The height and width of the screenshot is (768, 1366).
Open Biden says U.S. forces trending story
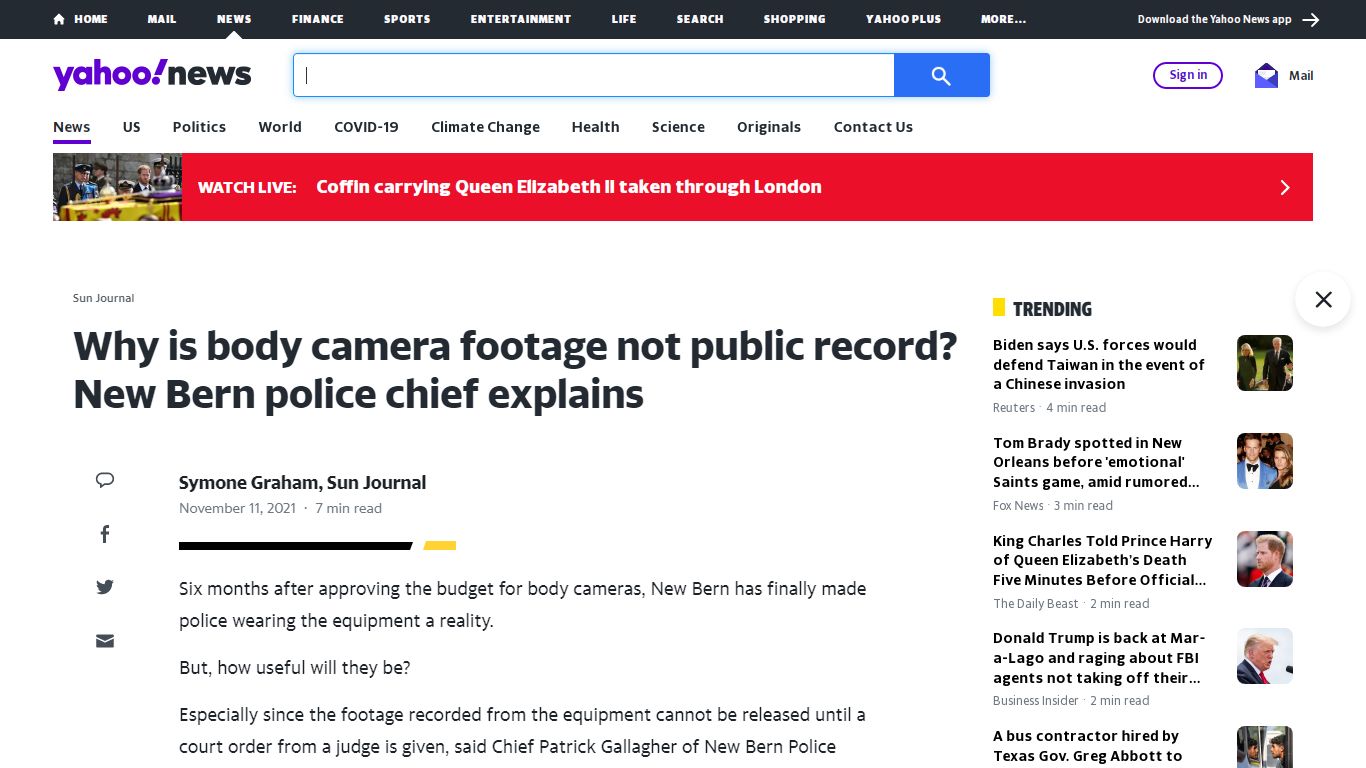pos(1099,364)
